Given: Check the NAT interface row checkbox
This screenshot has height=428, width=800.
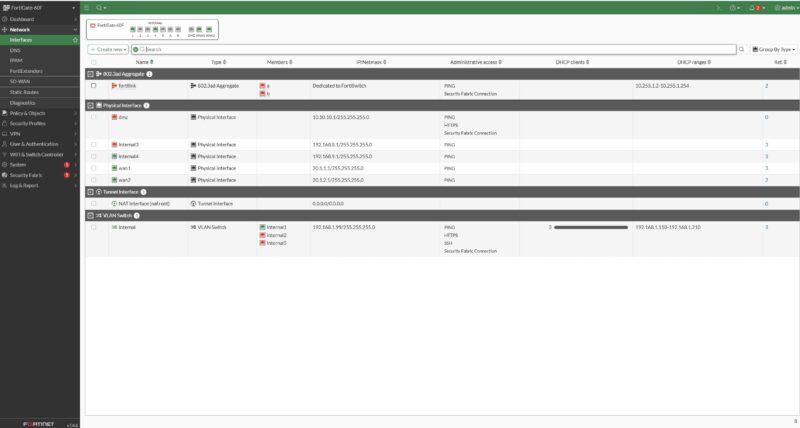Looking at the screenshot, I should tap(93, 203).
